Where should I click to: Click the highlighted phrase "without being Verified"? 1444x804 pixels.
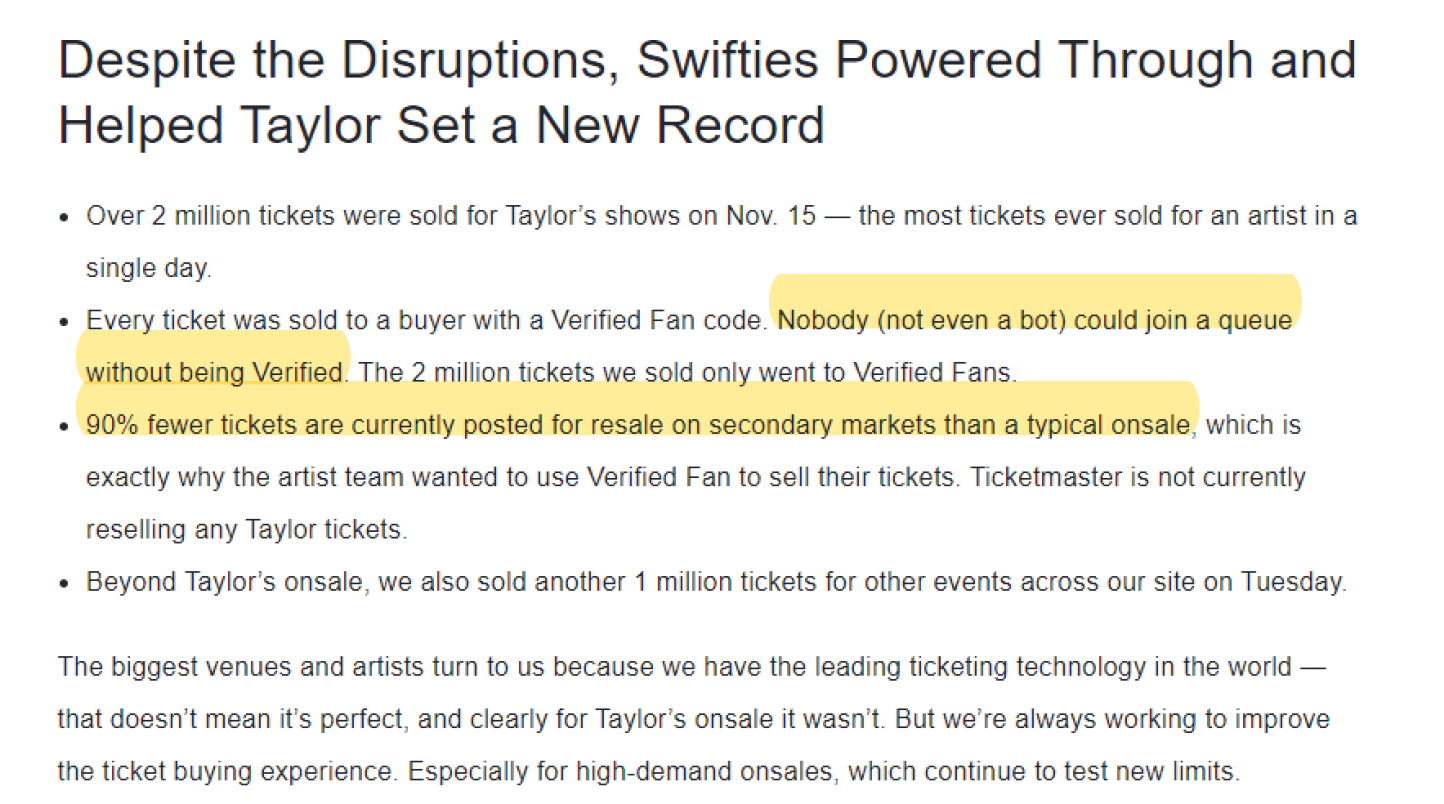coord(215,372)
